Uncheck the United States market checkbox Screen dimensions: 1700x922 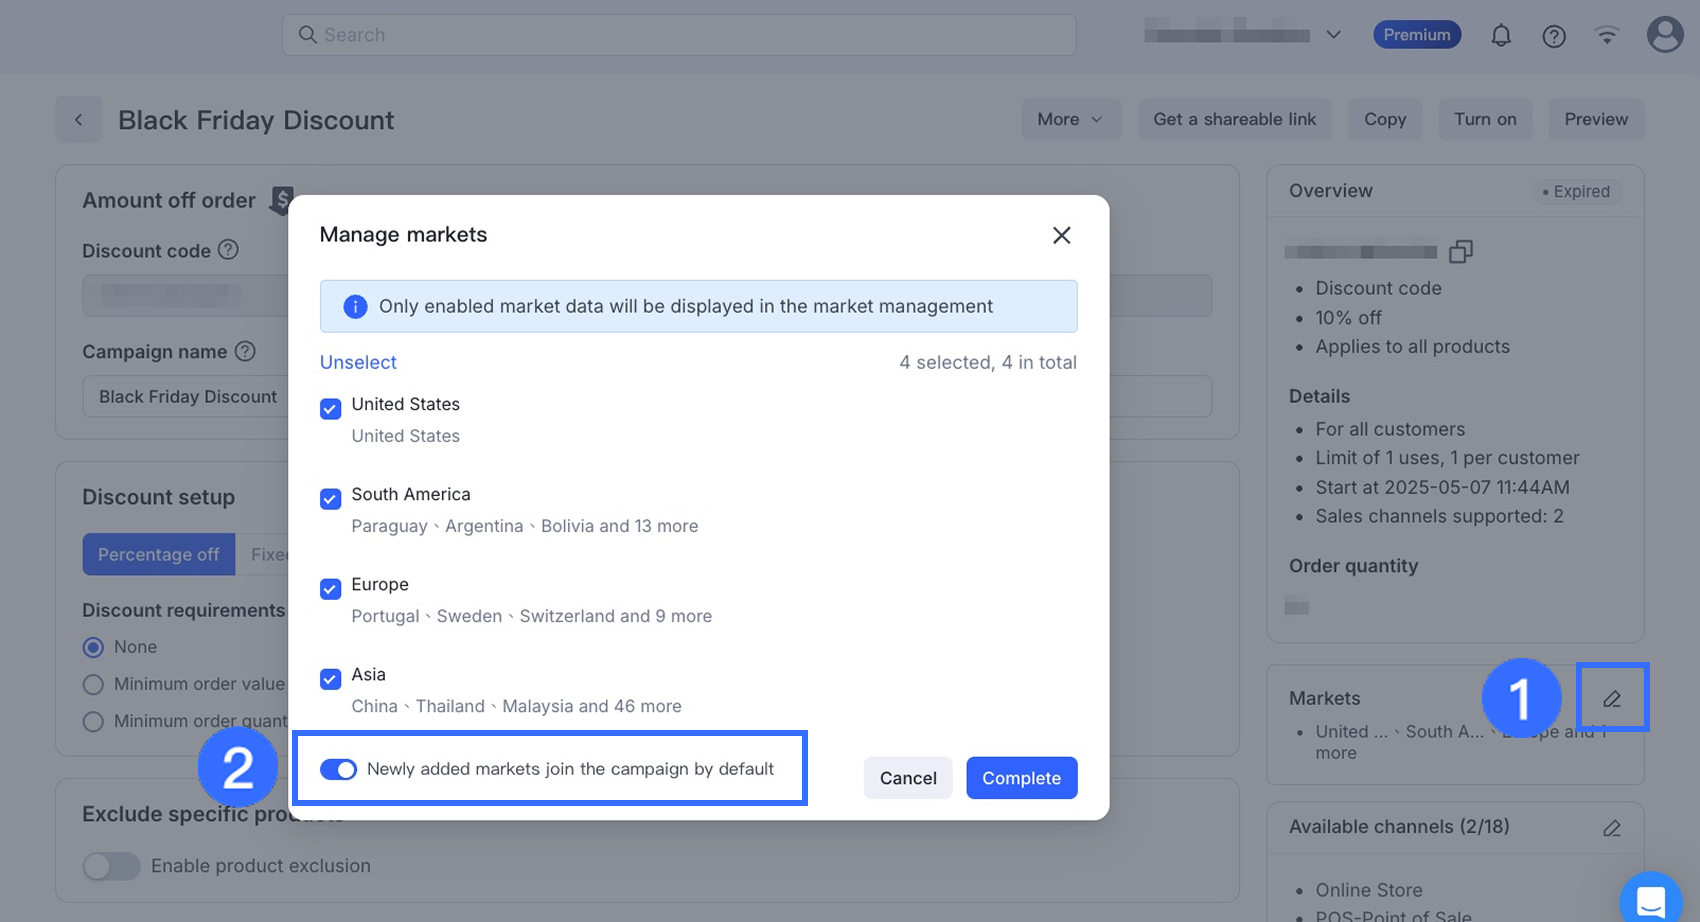pyautogui.click(x=330, y=408)
